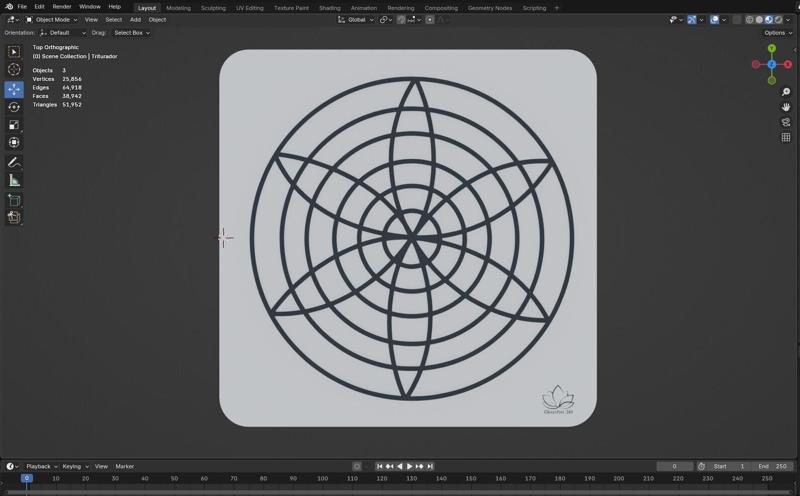Click the Blender logo menu icon
Screen dimensions: 800x496
click(x=9, y=7)
